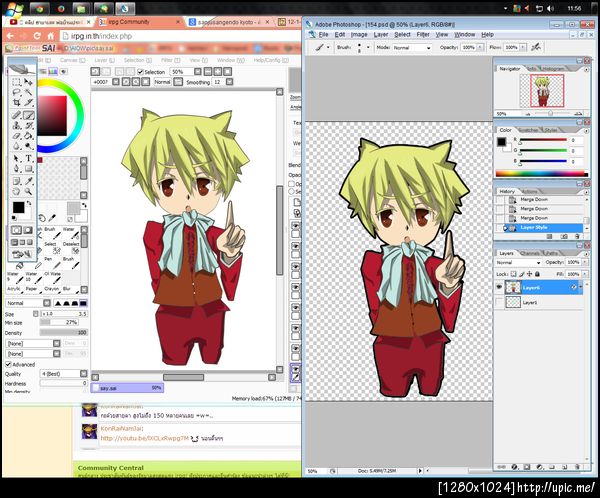Choose the Paint Bucket tool

point(29,136)
